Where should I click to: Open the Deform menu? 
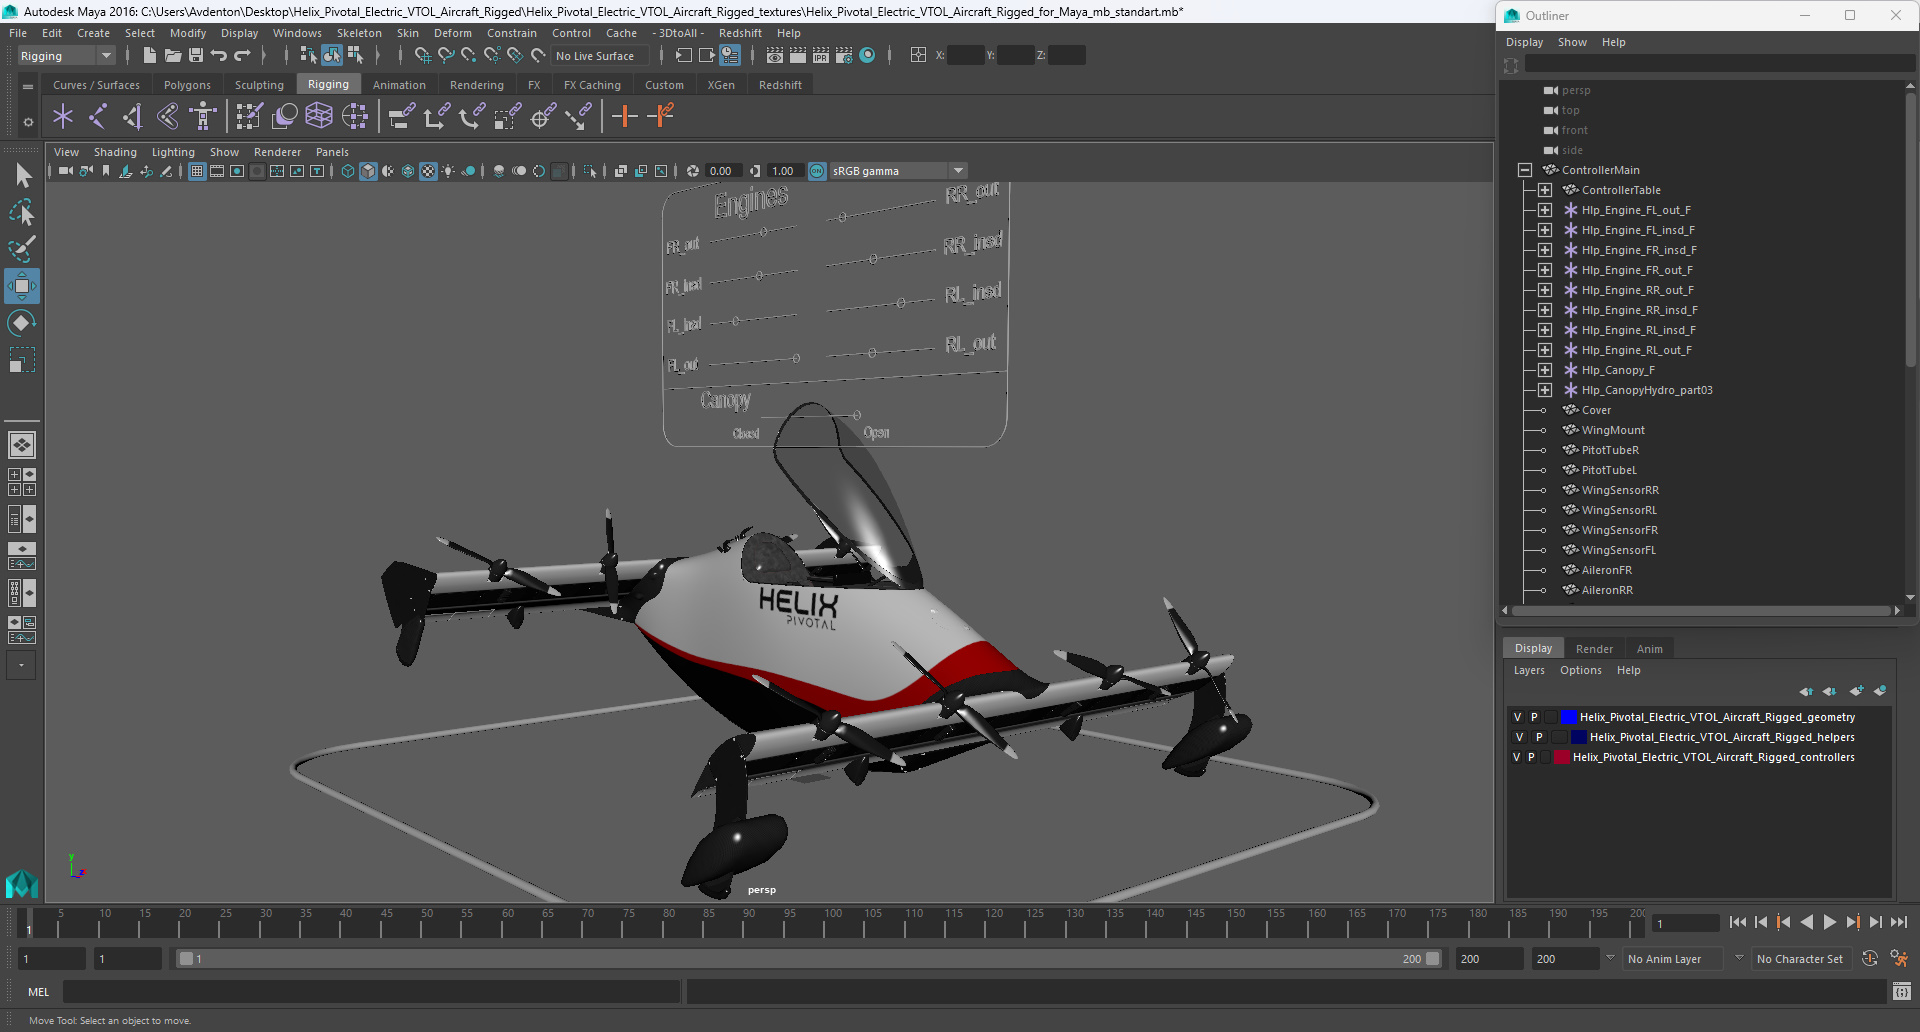point(452,33)
